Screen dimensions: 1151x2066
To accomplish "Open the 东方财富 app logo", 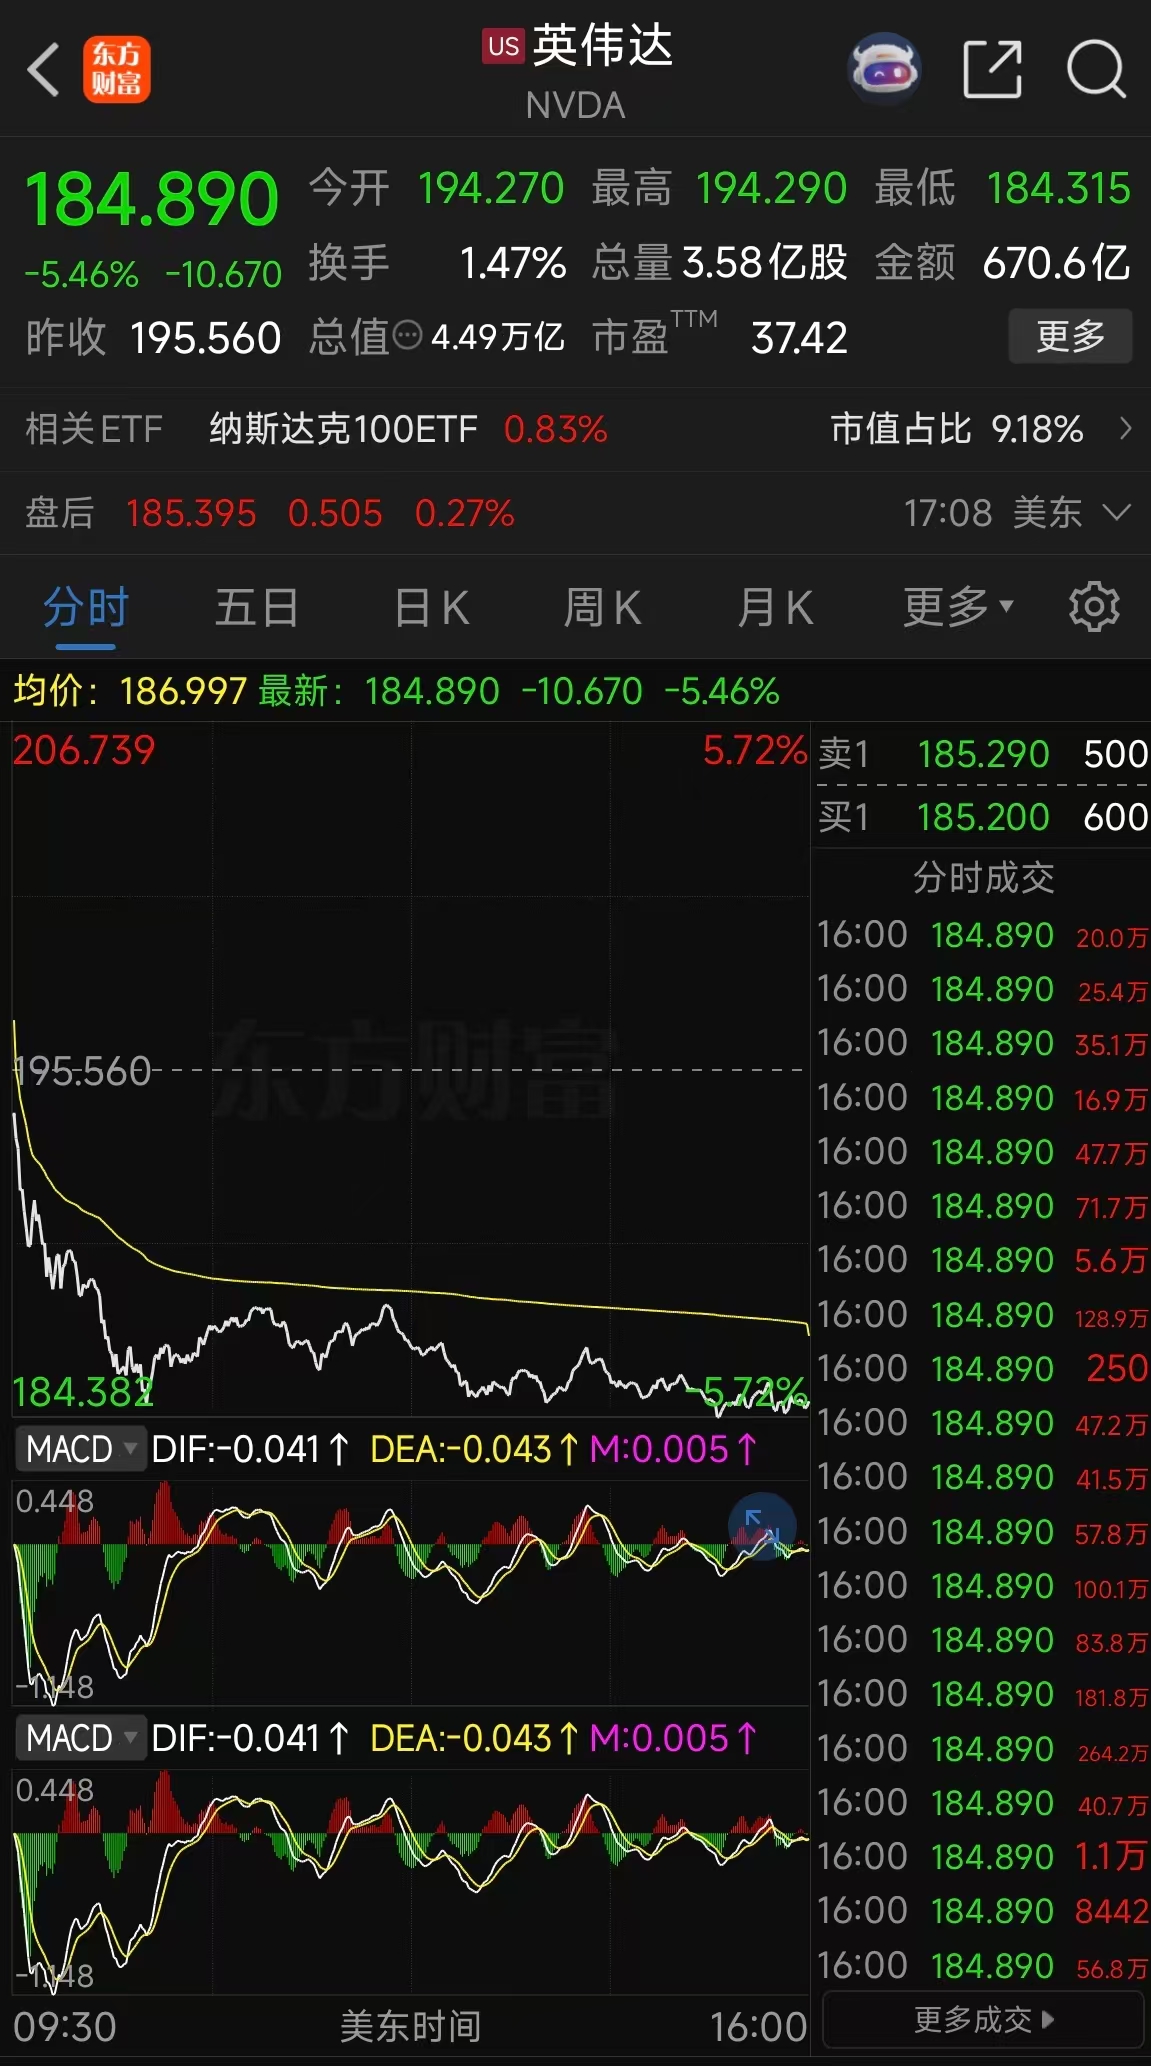I will click(116, 70).
